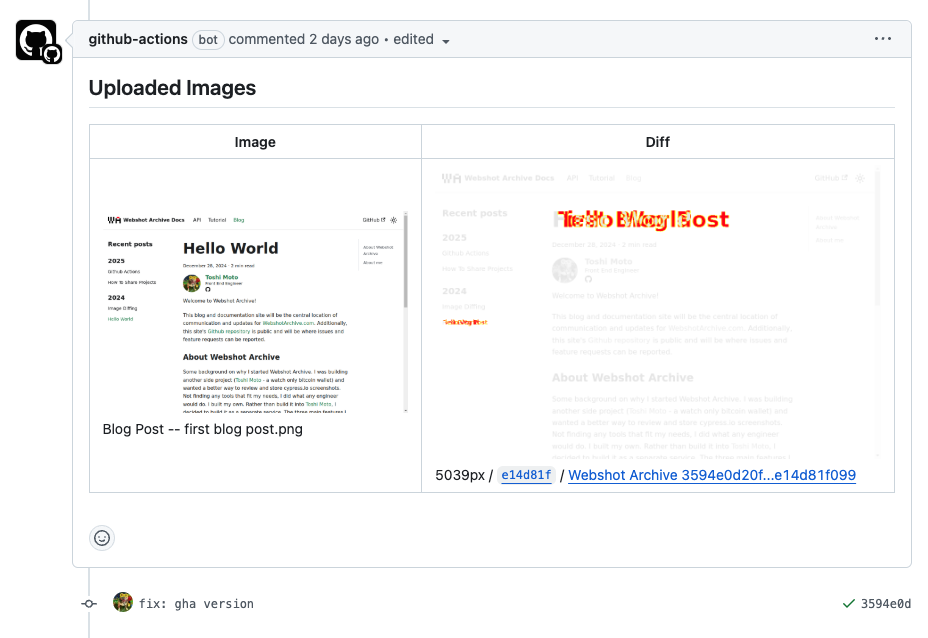Click the github-actions bot avatar
The height and width of the screenshot is (638, 928).
pyautogui.click(x=37, y=41)
